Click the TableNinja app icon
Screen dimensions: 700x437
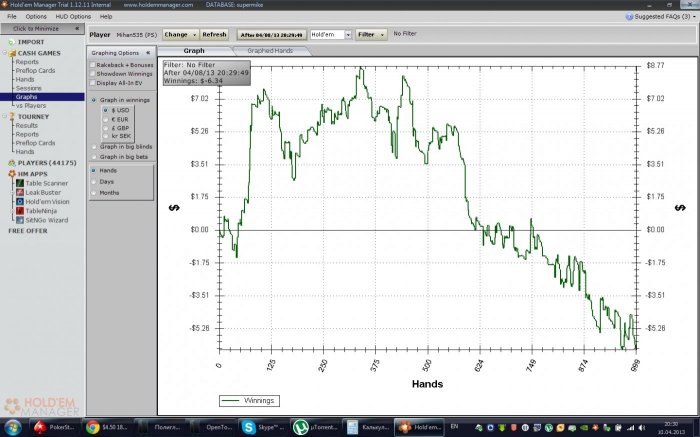tap(19, 211)
